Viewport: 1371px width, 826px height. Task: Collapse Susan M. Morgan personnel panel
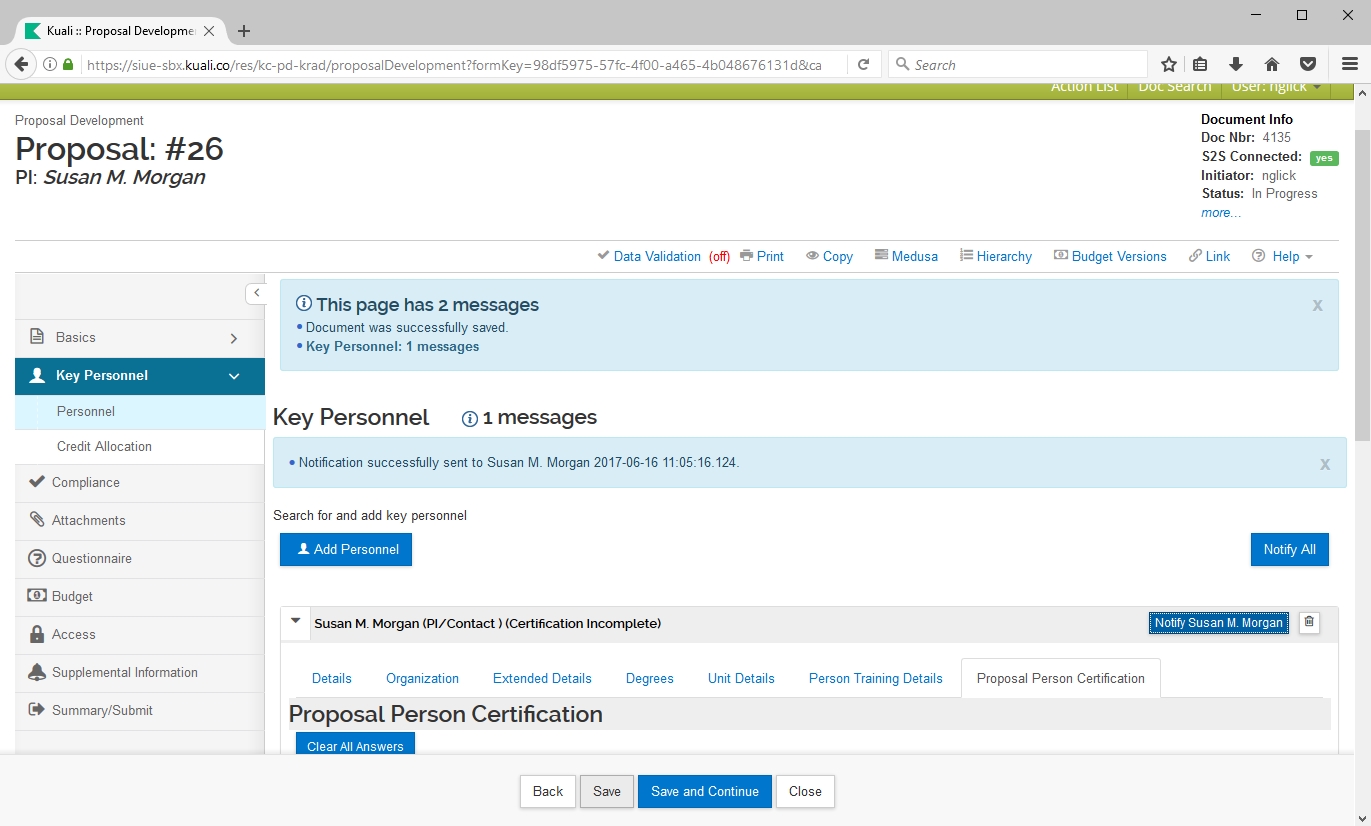click(x=295, y=622)
